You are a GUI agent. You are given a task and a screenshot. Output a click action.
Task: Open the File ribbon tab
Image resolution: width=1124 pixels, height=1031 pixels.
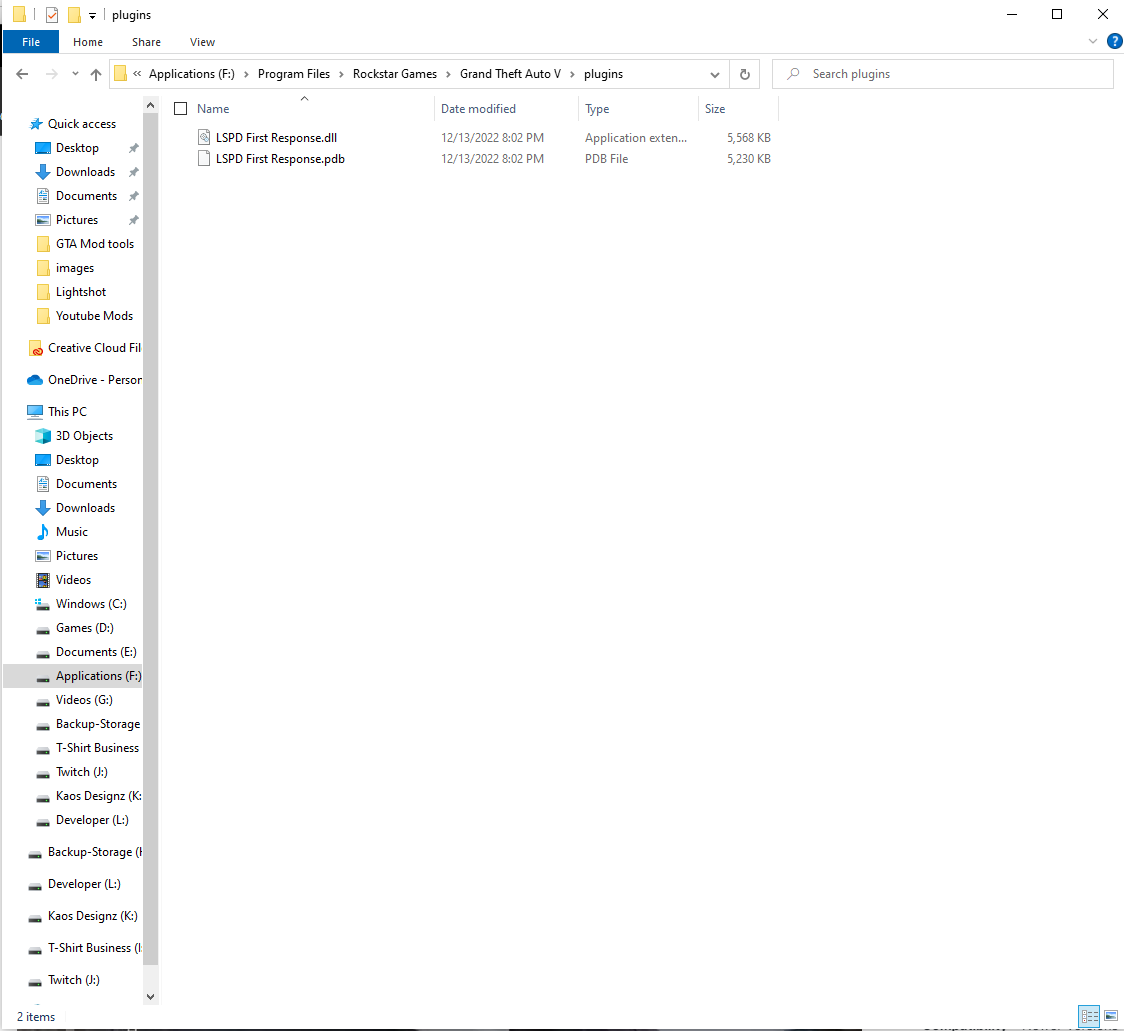tap(31, 42)
